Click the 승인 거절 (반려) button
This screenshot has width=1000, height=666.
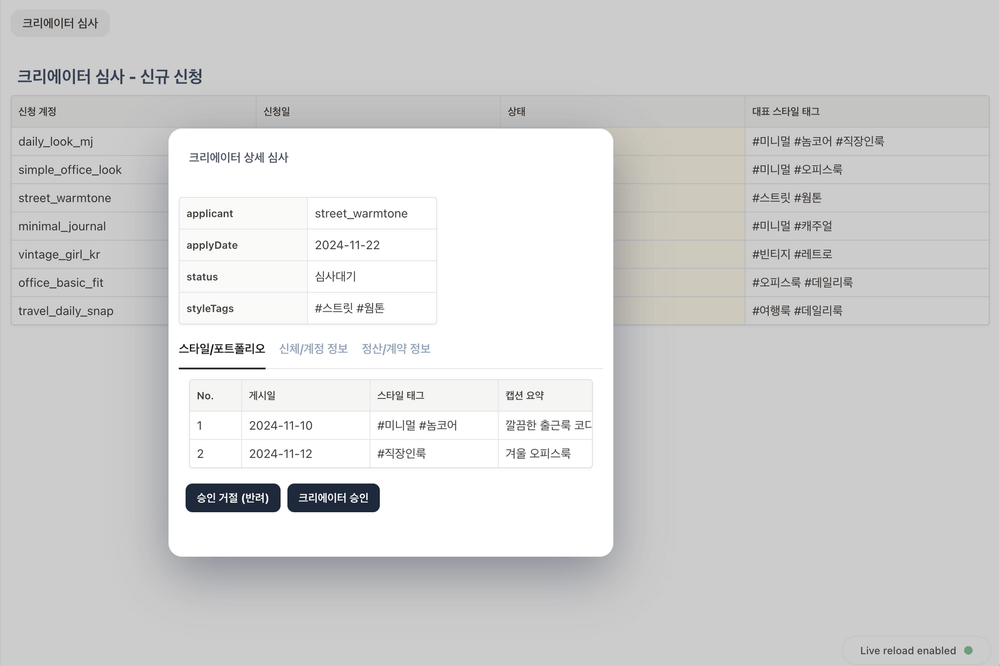click(x=232, y=498)
